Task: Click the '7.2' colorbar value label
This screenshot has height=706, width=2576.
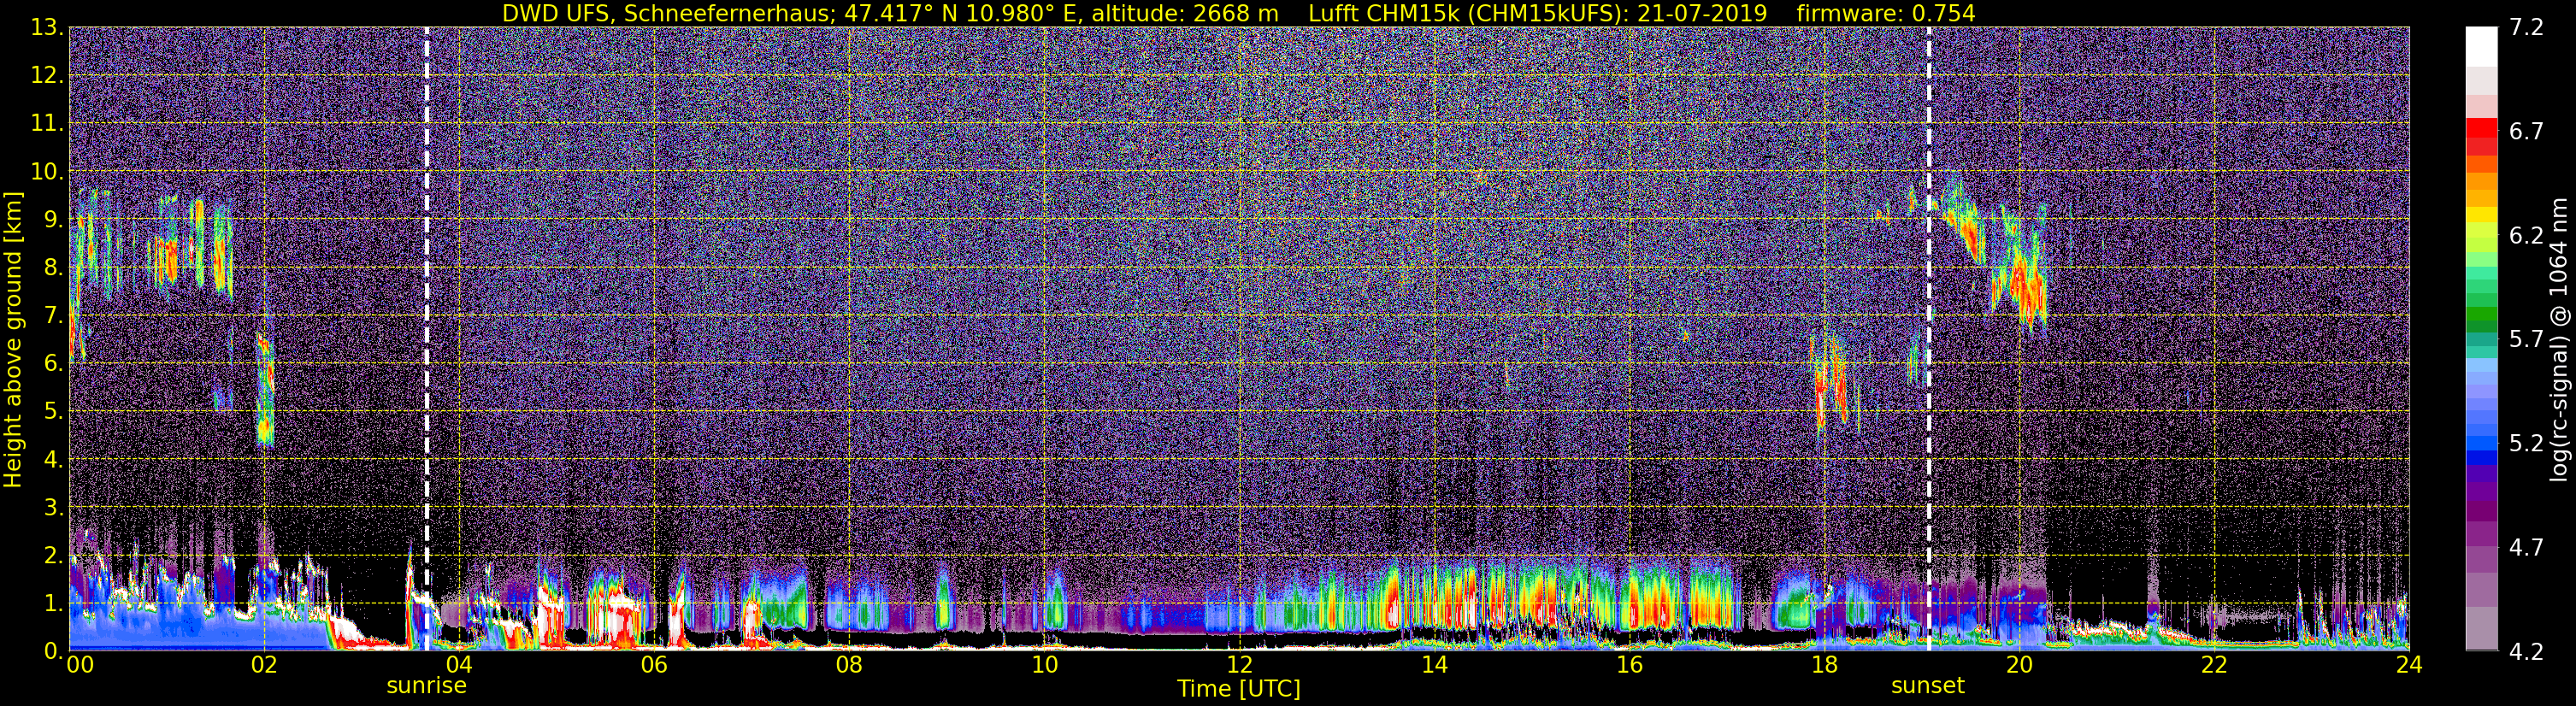Action: coord(2526,28)
